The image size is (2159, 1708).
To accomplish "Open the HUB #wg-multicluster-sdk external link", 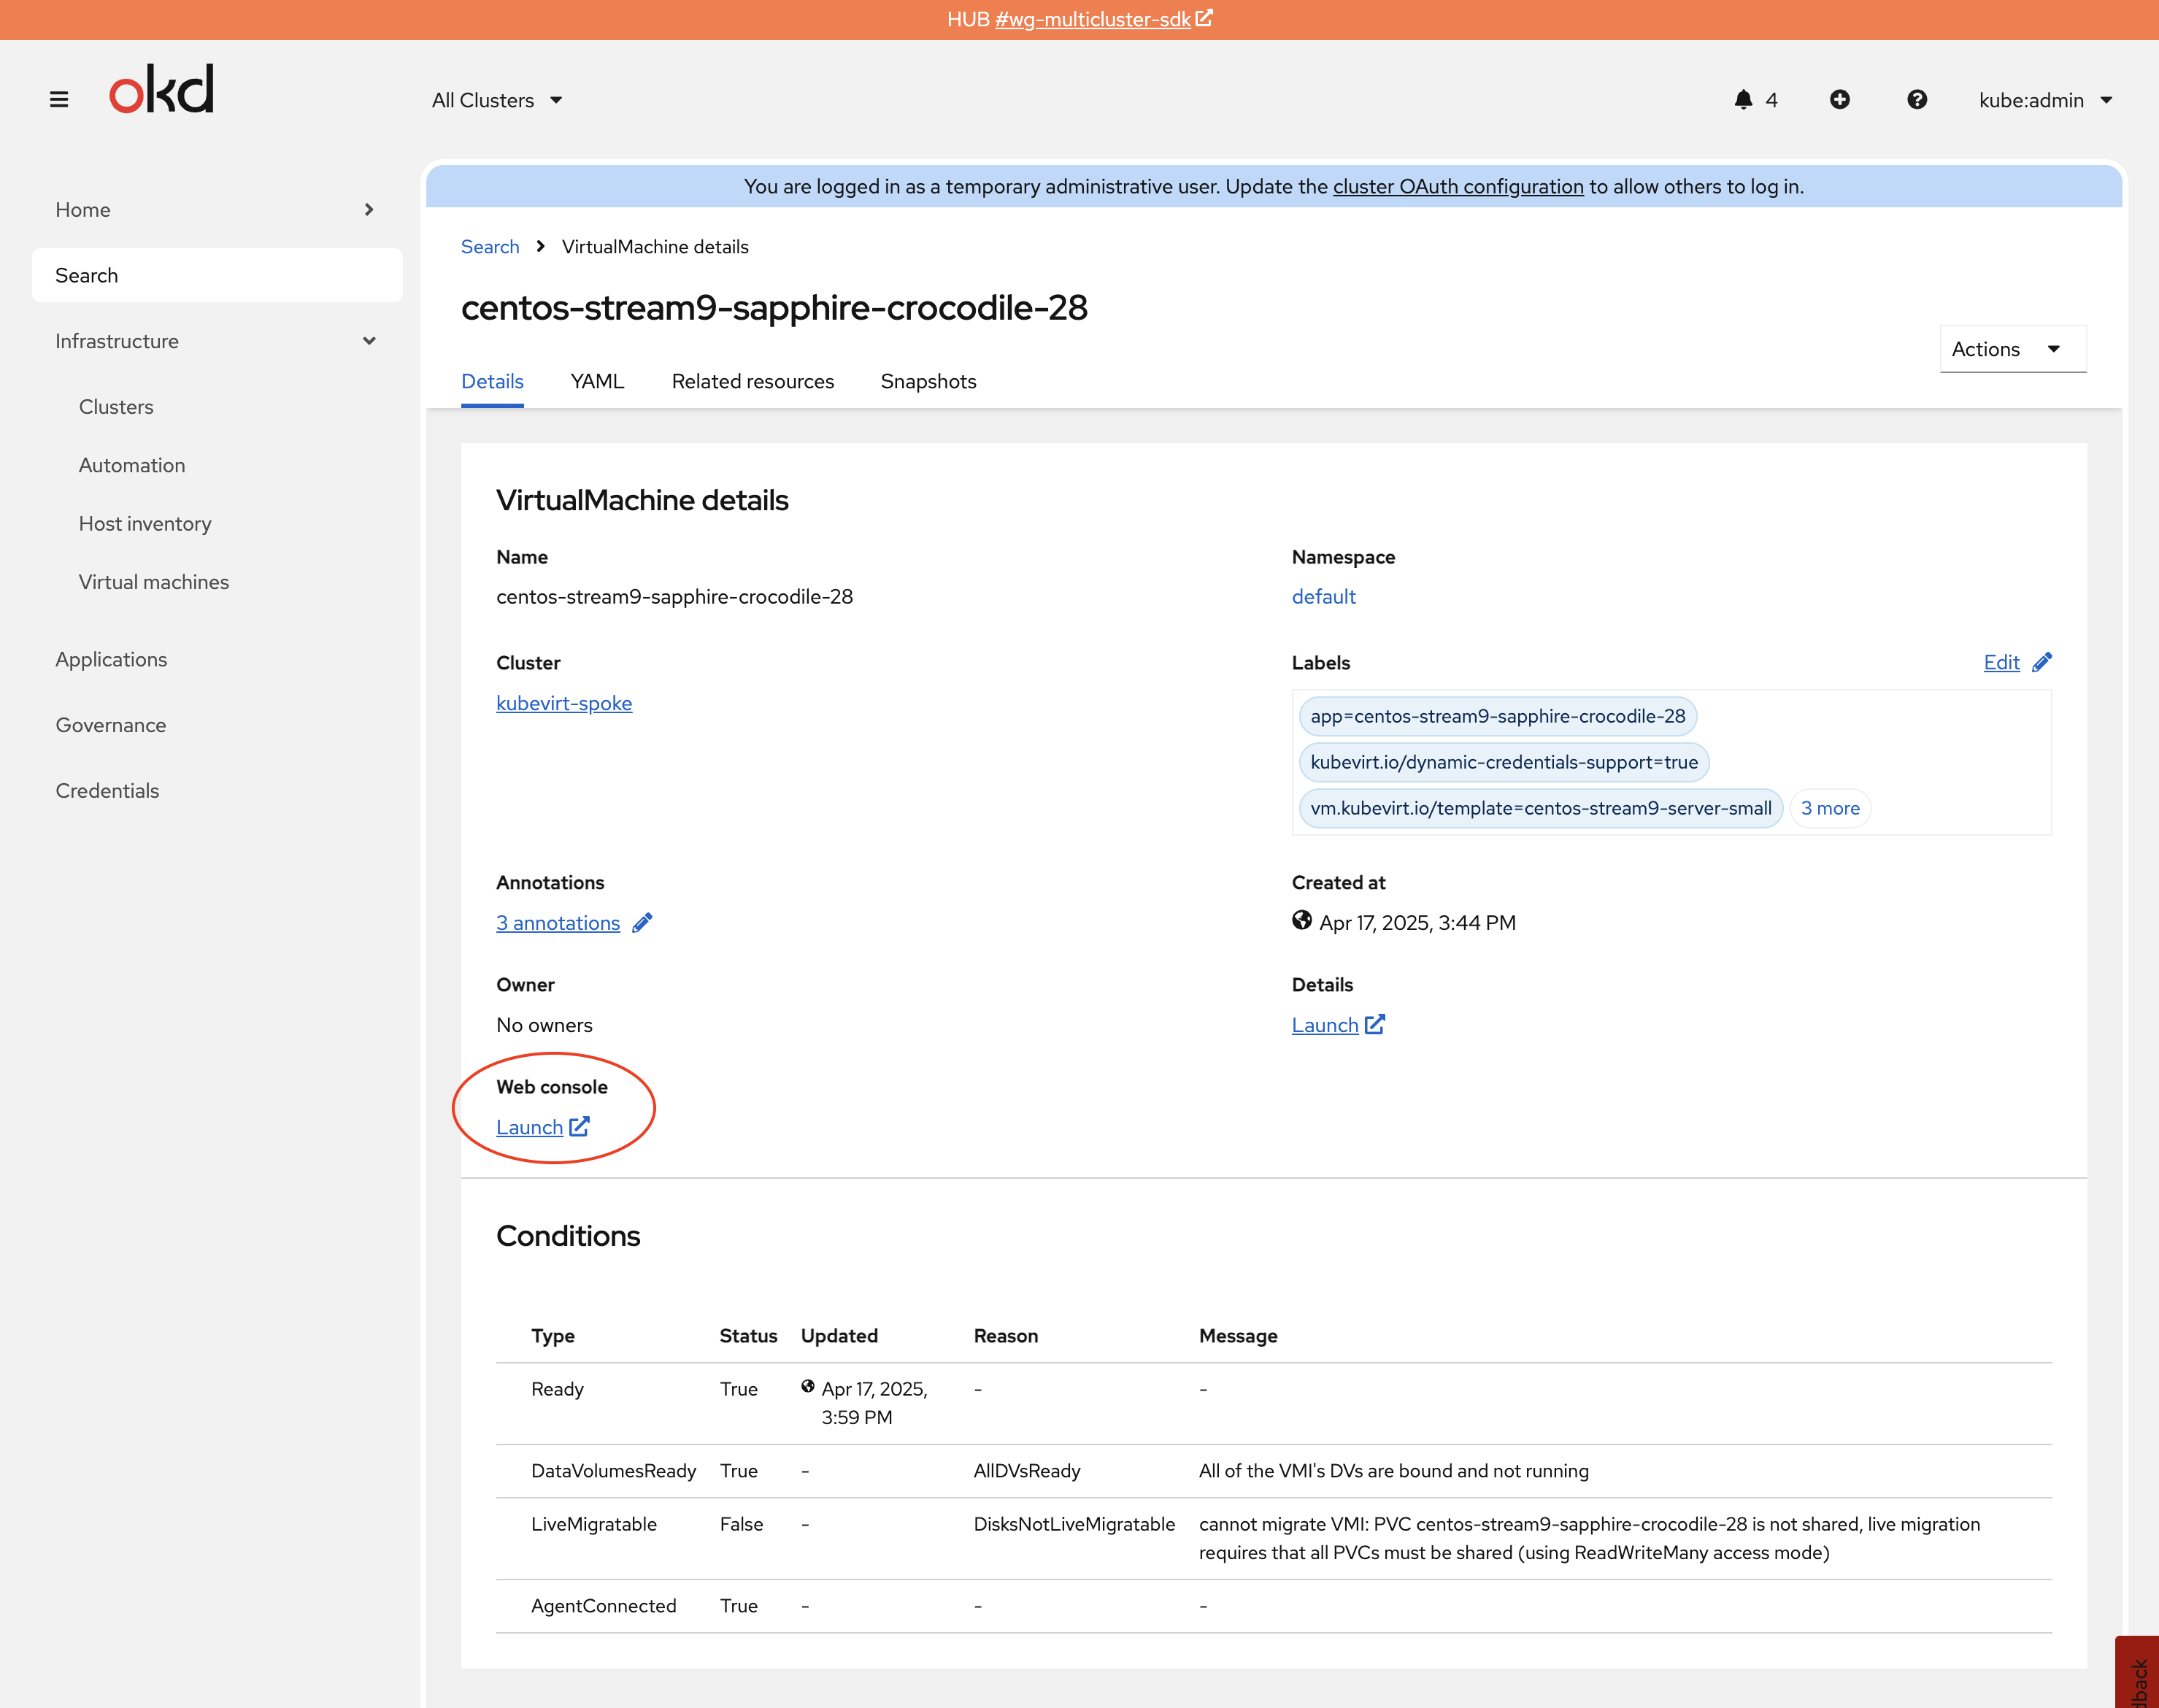I will coord(1092,19).
